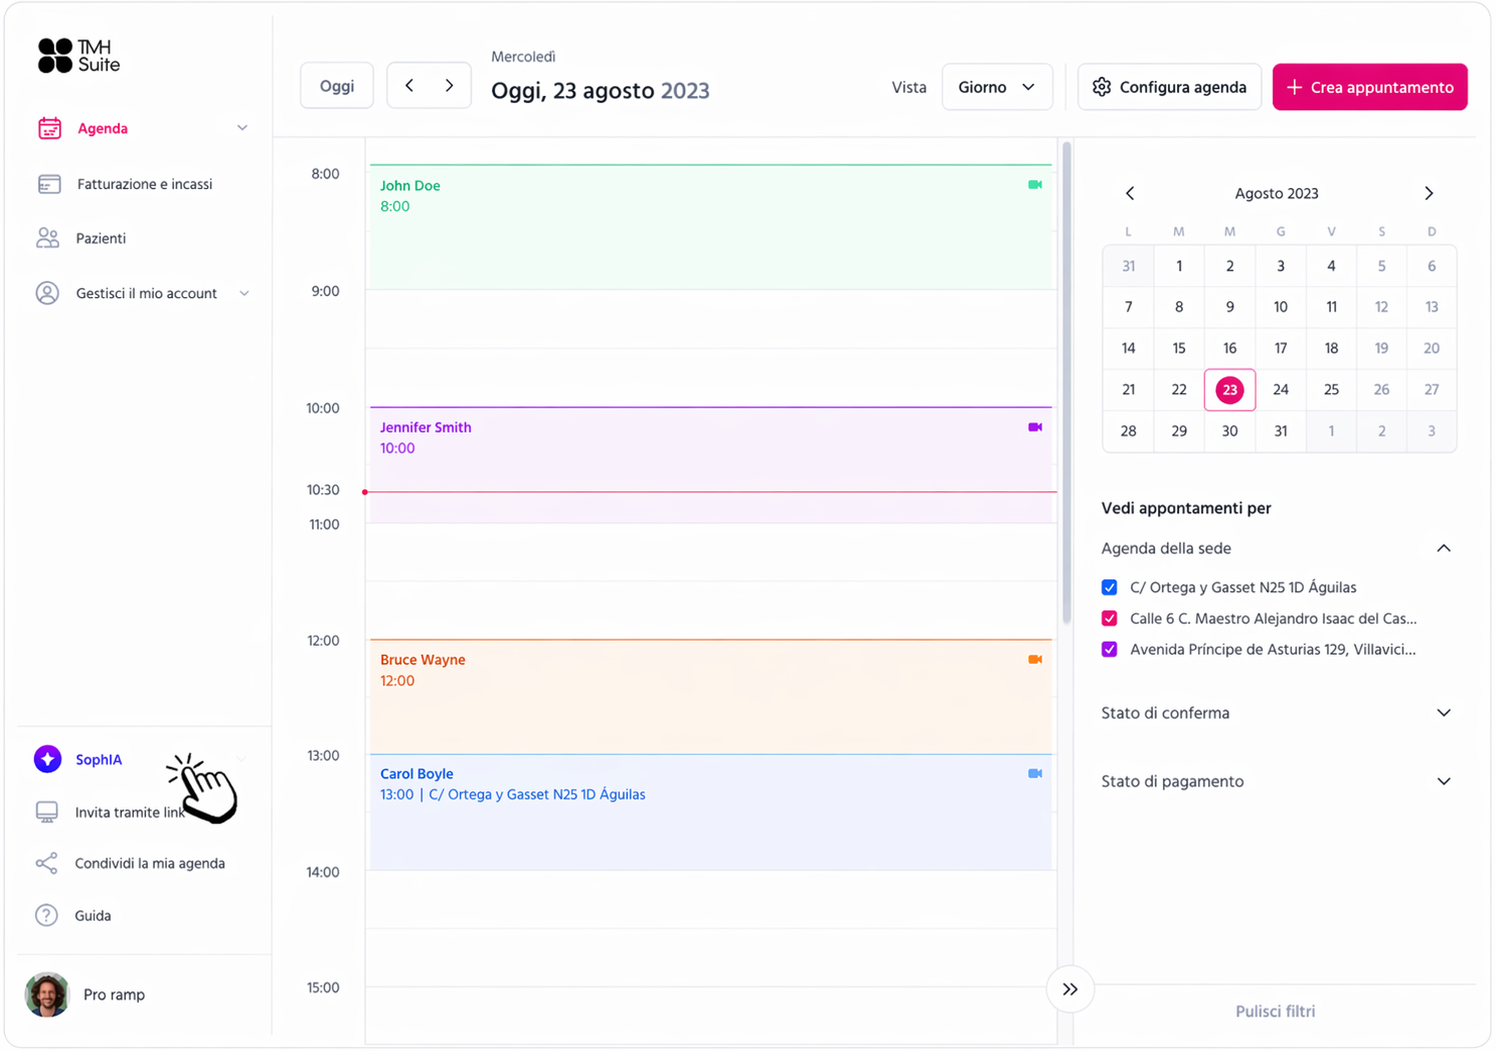Click the Gestisci il mio account user icon
The width and height of the screenshot is (1497, 1051).
[47, 293]
